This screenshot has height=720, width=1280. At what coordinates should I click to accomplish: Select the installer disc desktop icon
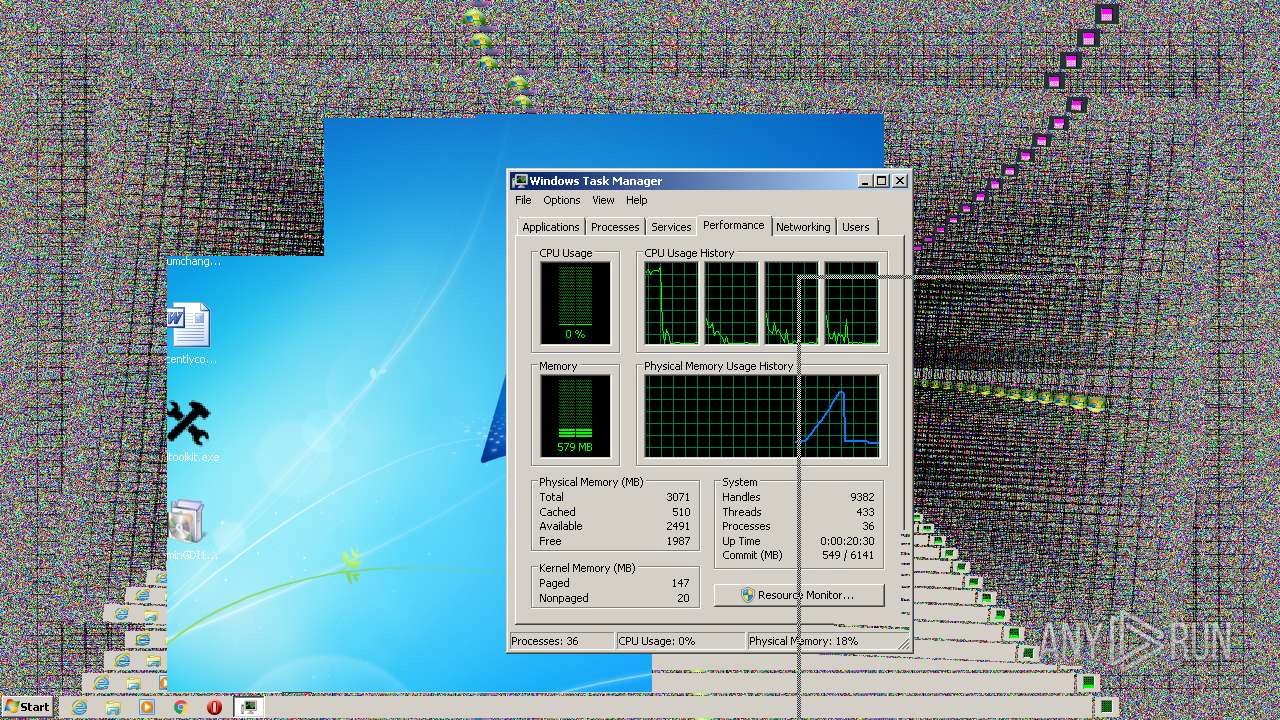tap(187, 522)
